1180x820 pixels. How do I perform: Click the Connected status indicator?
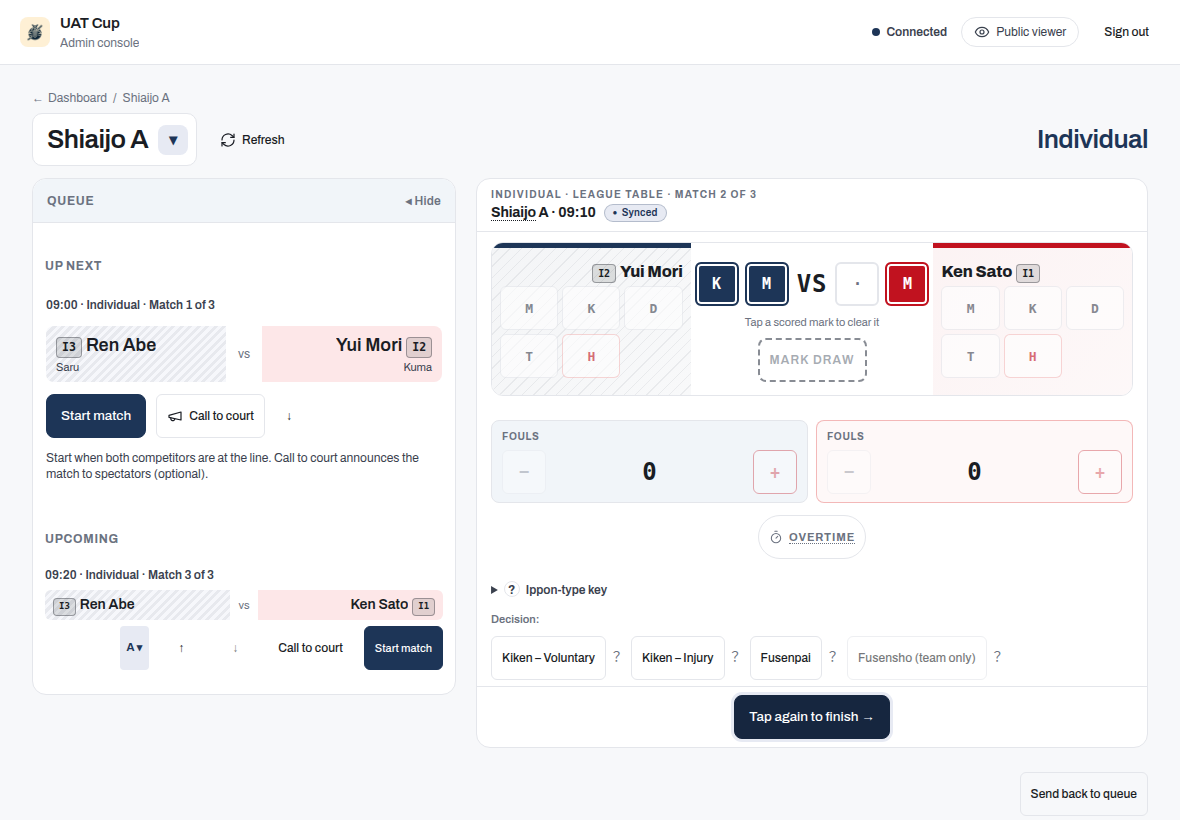coord(909,32)
